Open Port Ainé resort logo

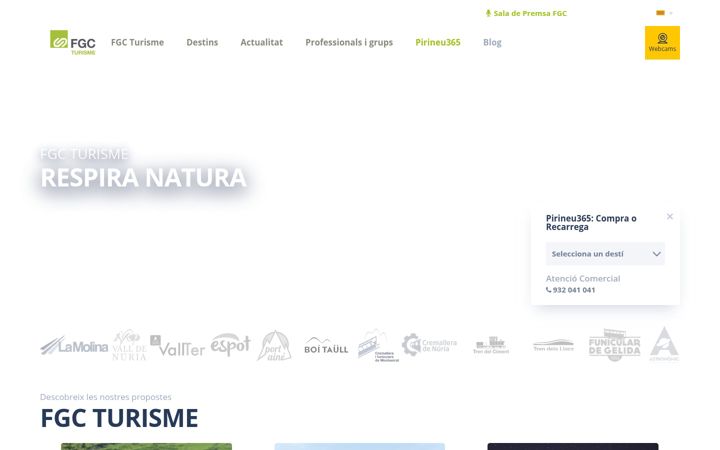[x=275, y=345]
